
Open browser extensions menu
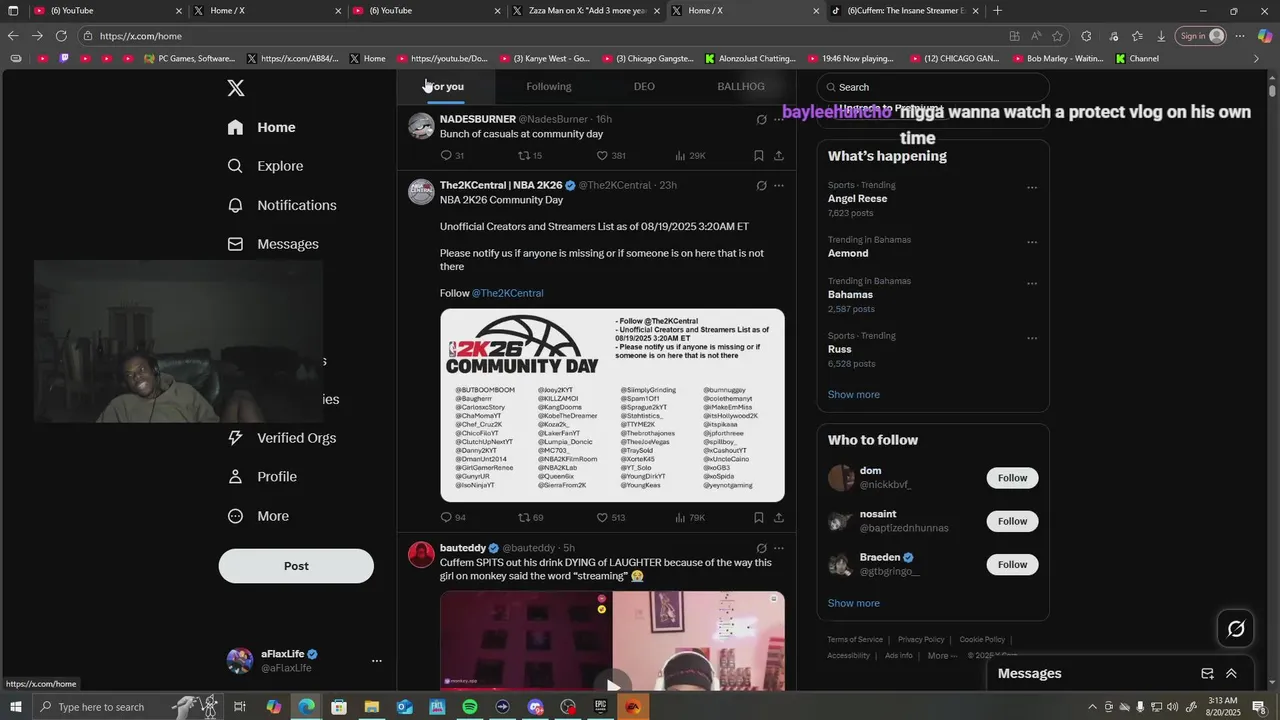coord(1086,36)
